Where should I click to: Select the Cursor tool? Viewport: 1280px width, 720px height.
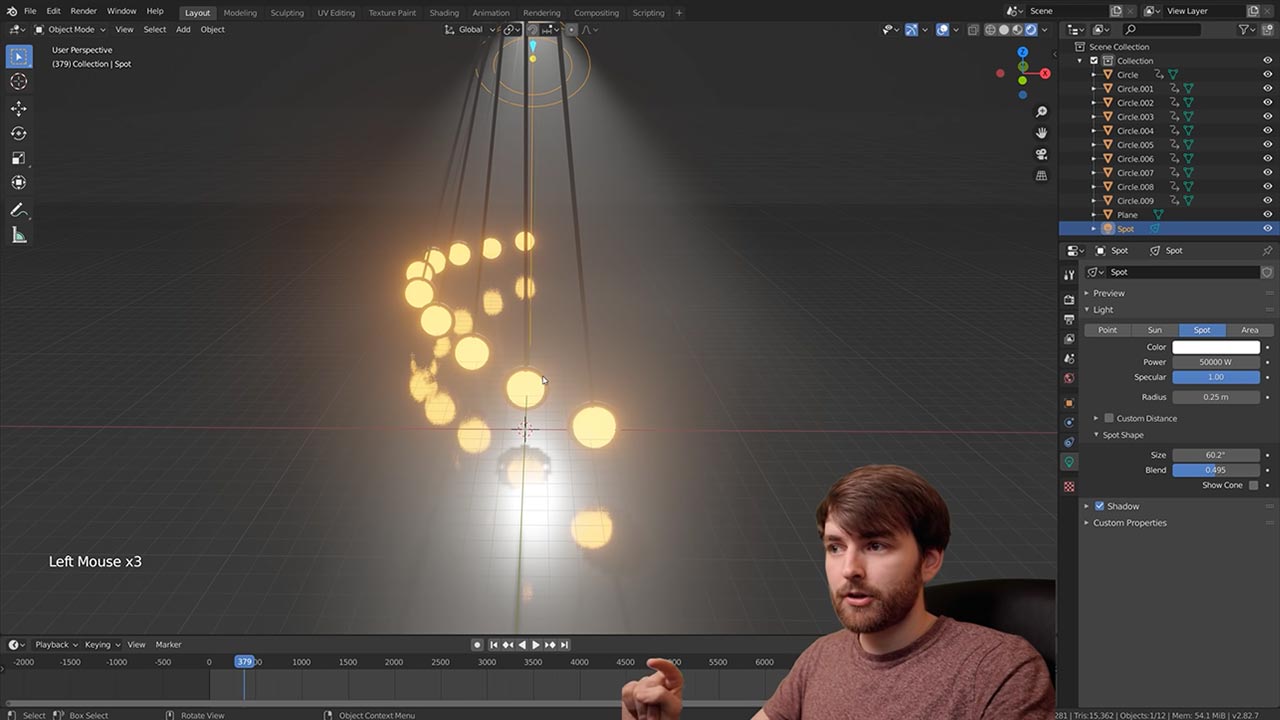(19, 81)
